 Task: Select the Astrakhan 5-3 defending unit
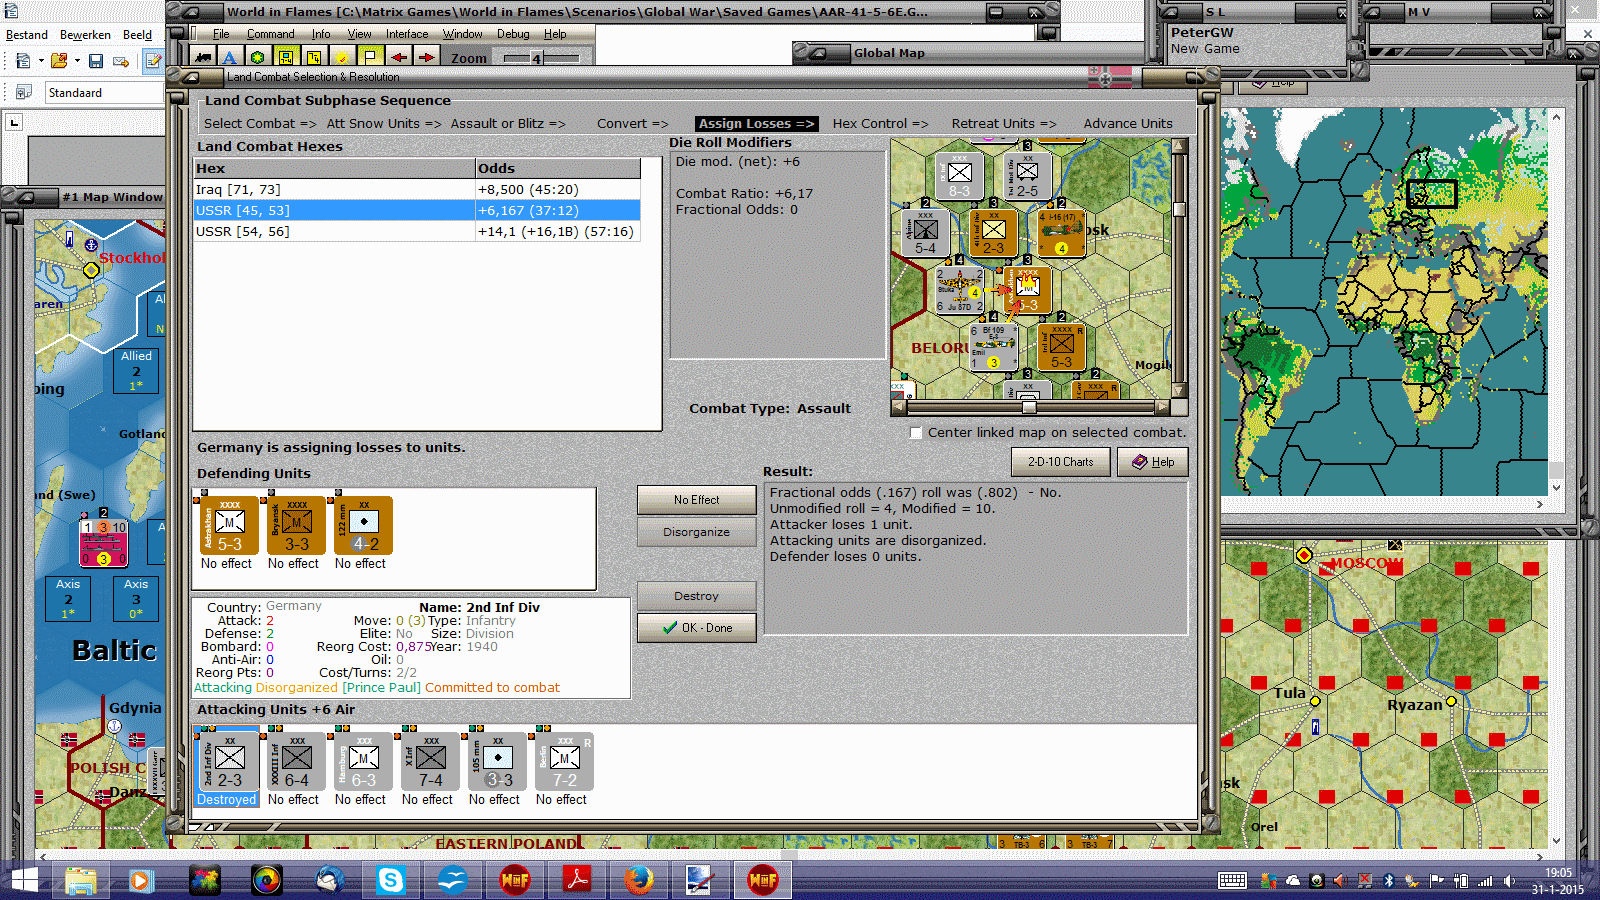click(x=229, y=526)
